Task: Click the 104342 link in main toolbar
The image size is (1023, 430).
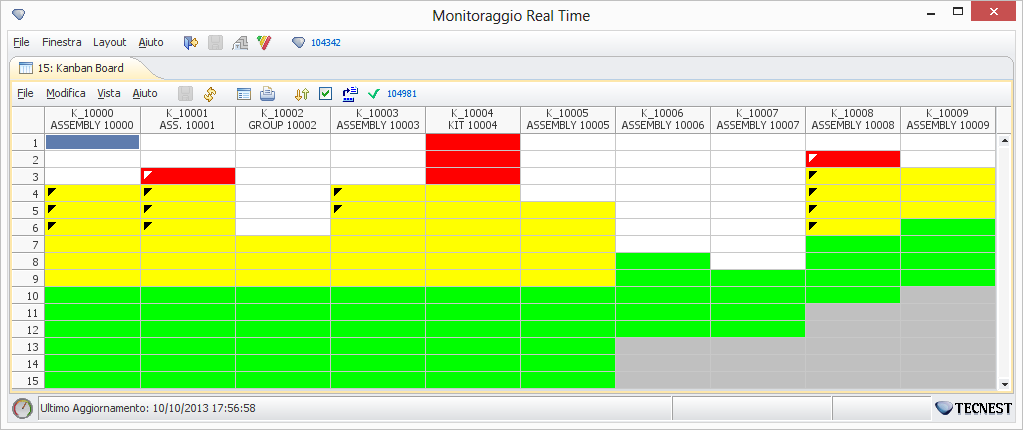Action: click(x=326, y=43)
